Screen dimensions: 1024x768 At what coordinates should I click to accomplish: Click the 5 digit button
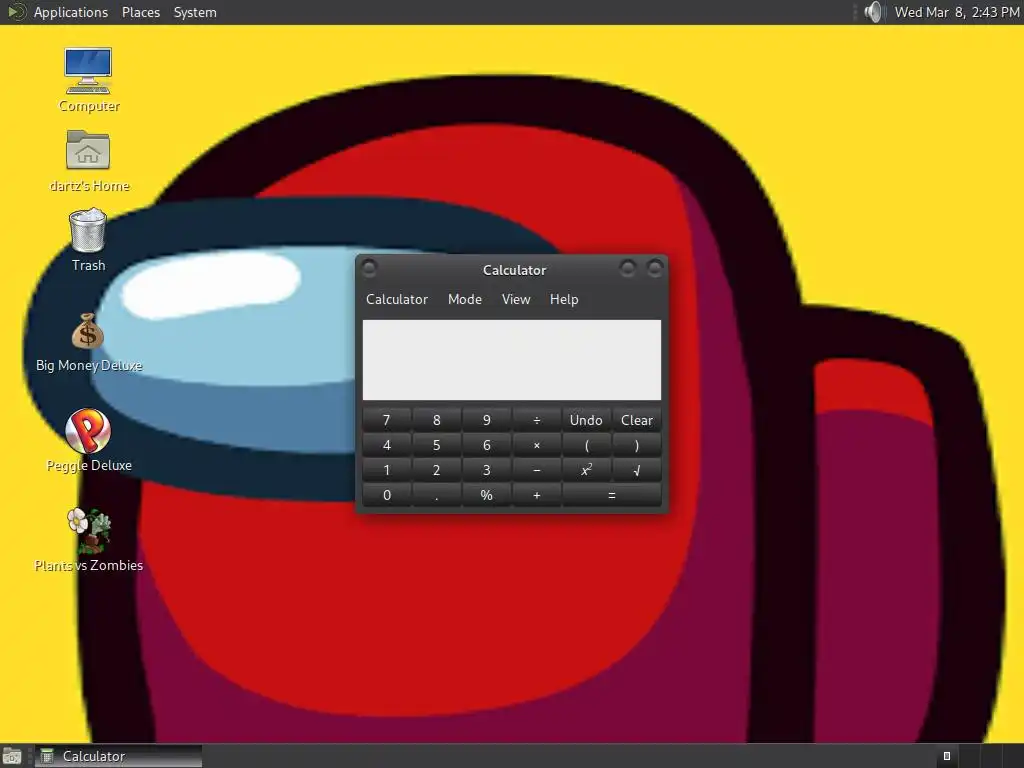(x=436, y=445)
